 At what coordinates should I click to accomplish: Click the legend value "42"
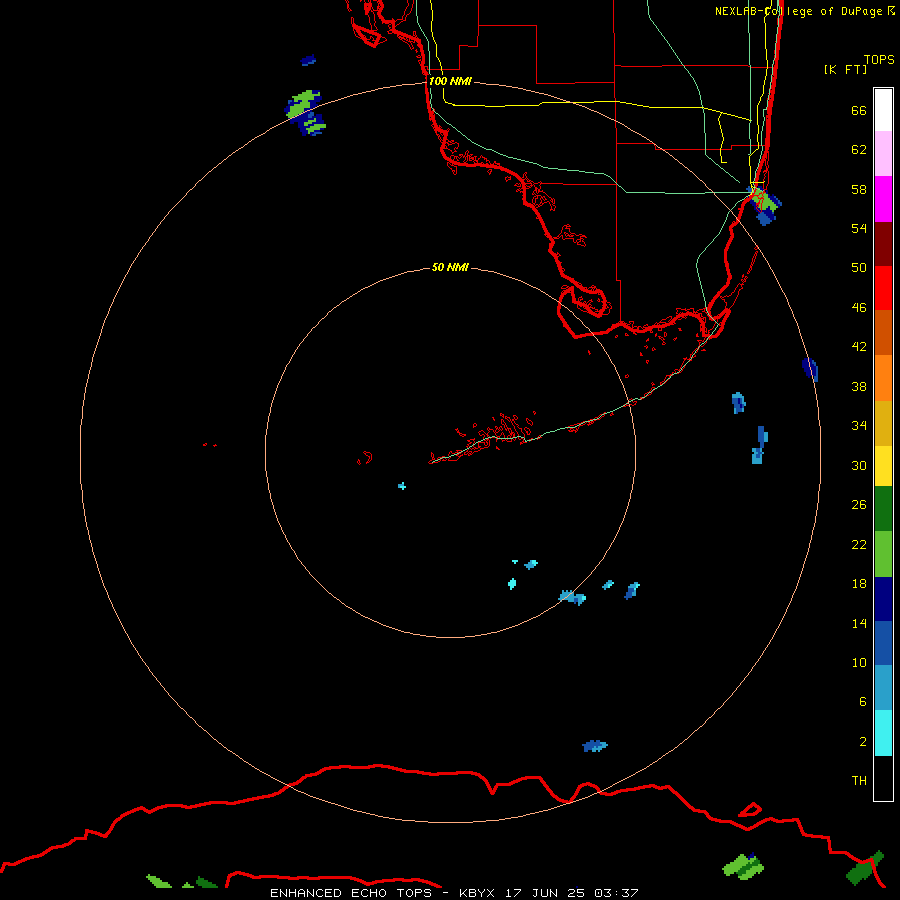[x=859, y=347]
